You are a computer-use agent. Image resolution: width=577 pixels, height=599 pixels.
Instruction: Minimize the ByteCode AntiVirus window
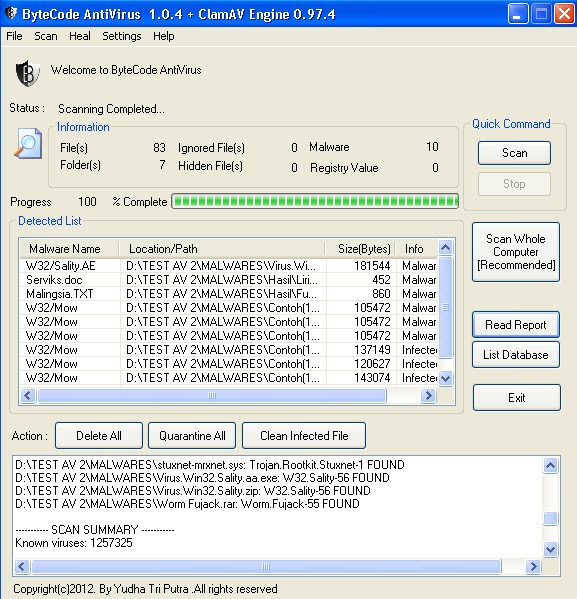[517, 14]
